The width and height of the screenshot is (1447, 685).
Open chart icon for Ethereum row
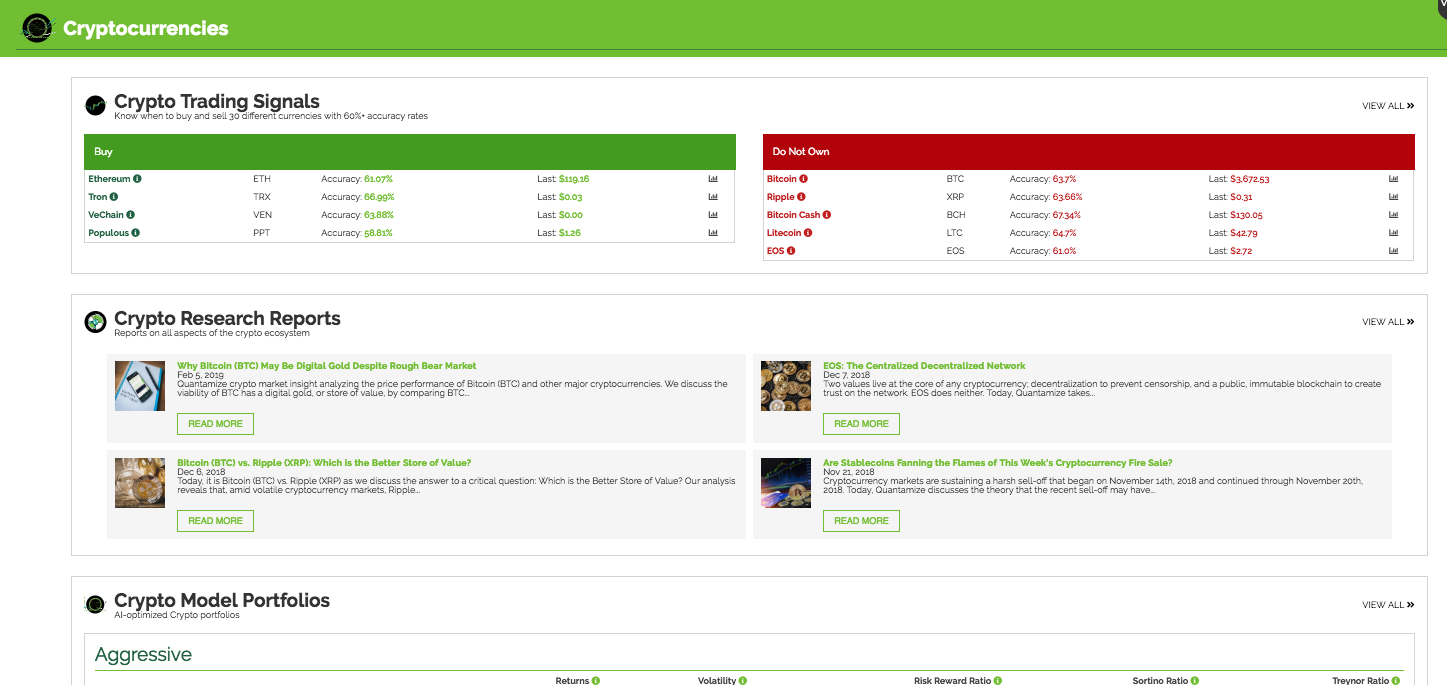[713, 179]
